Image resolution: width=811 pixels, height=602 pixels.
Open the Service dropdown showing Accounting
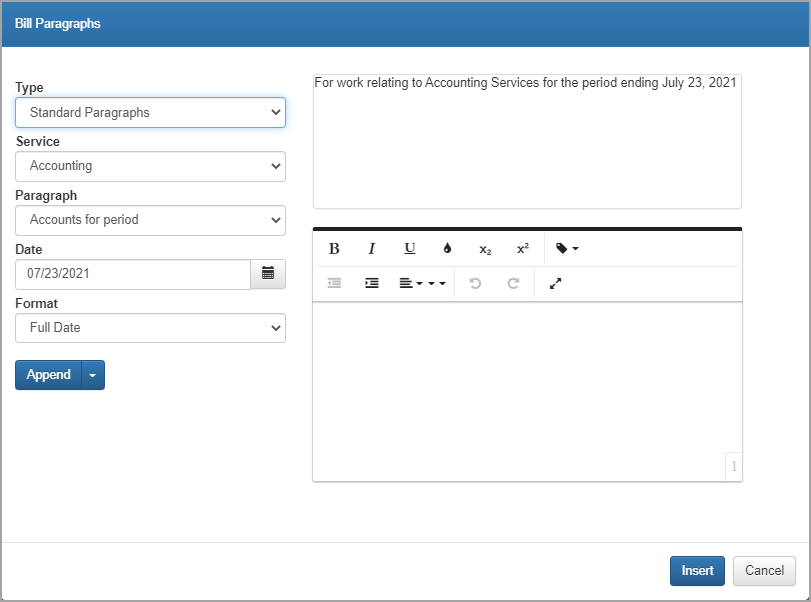[151, 166]
